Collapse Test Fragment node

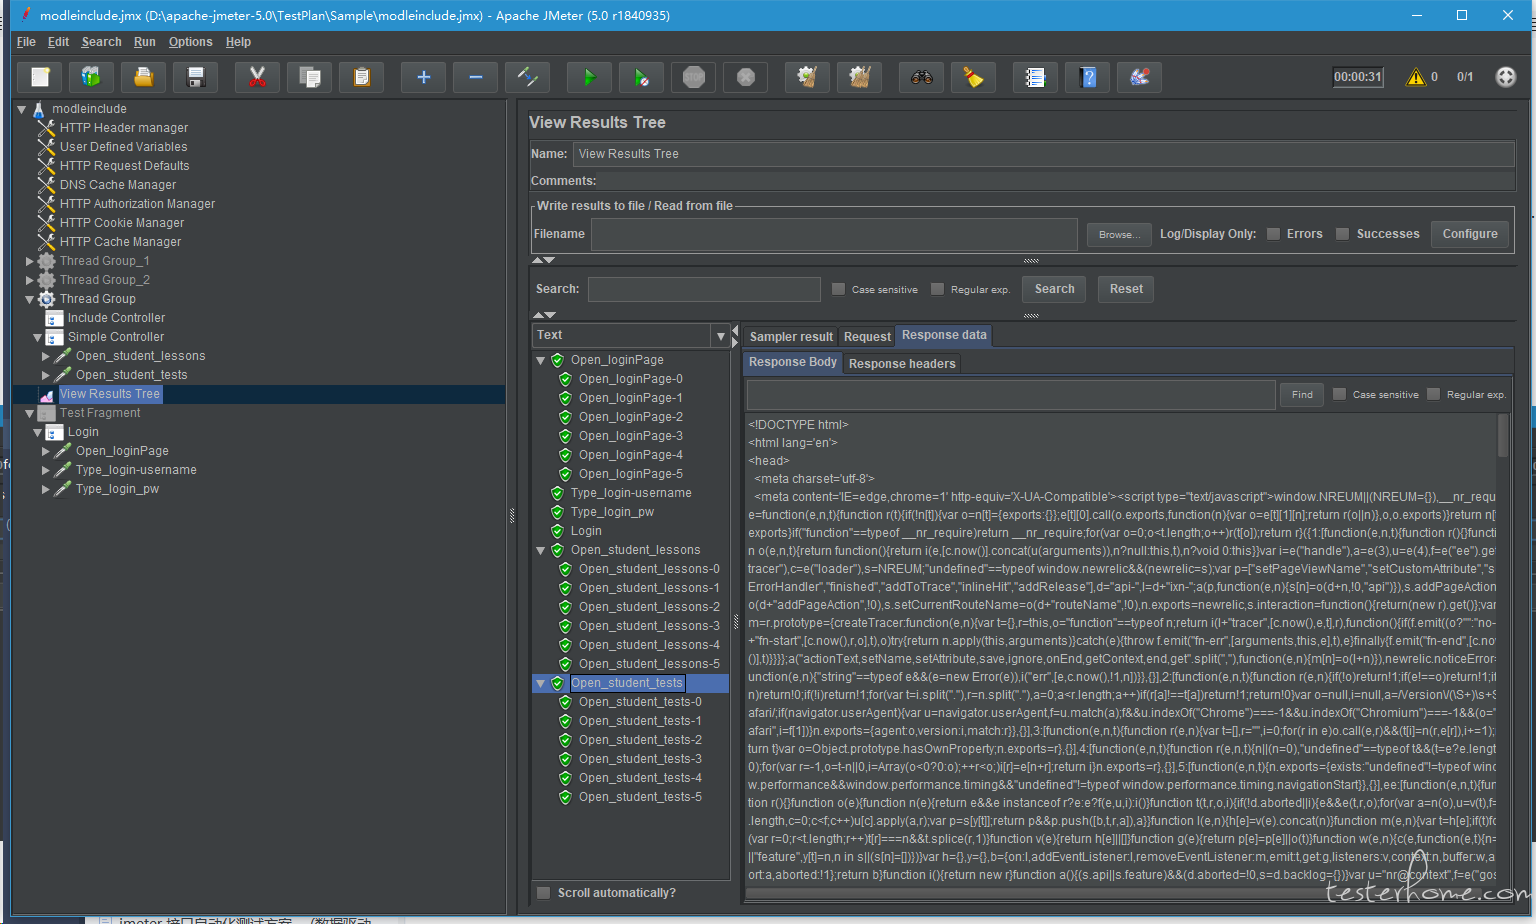point(29,413)
